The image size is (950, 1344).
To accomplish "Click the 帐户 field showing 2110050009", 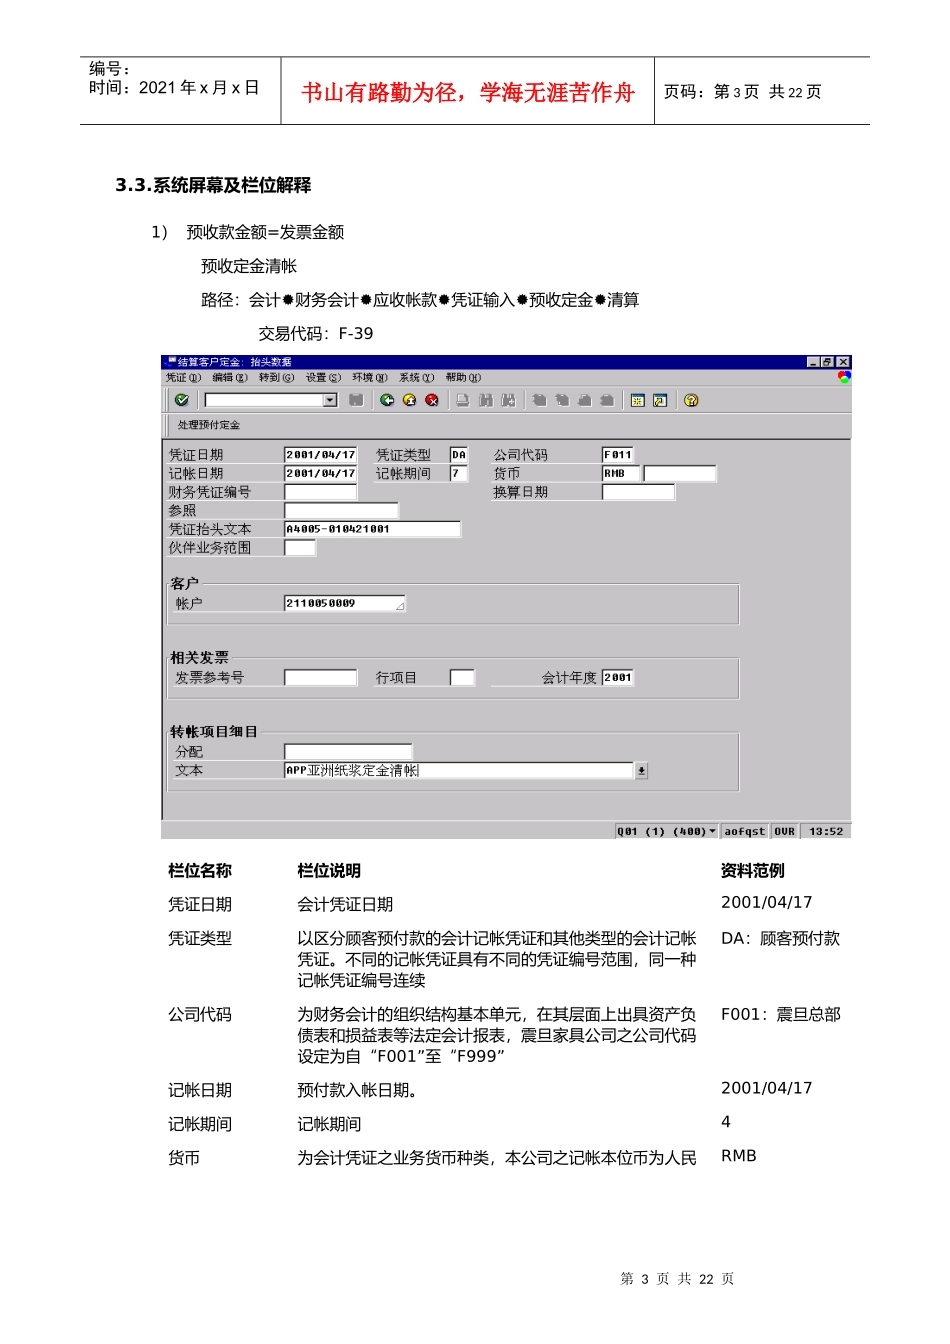I will [345, 604].
